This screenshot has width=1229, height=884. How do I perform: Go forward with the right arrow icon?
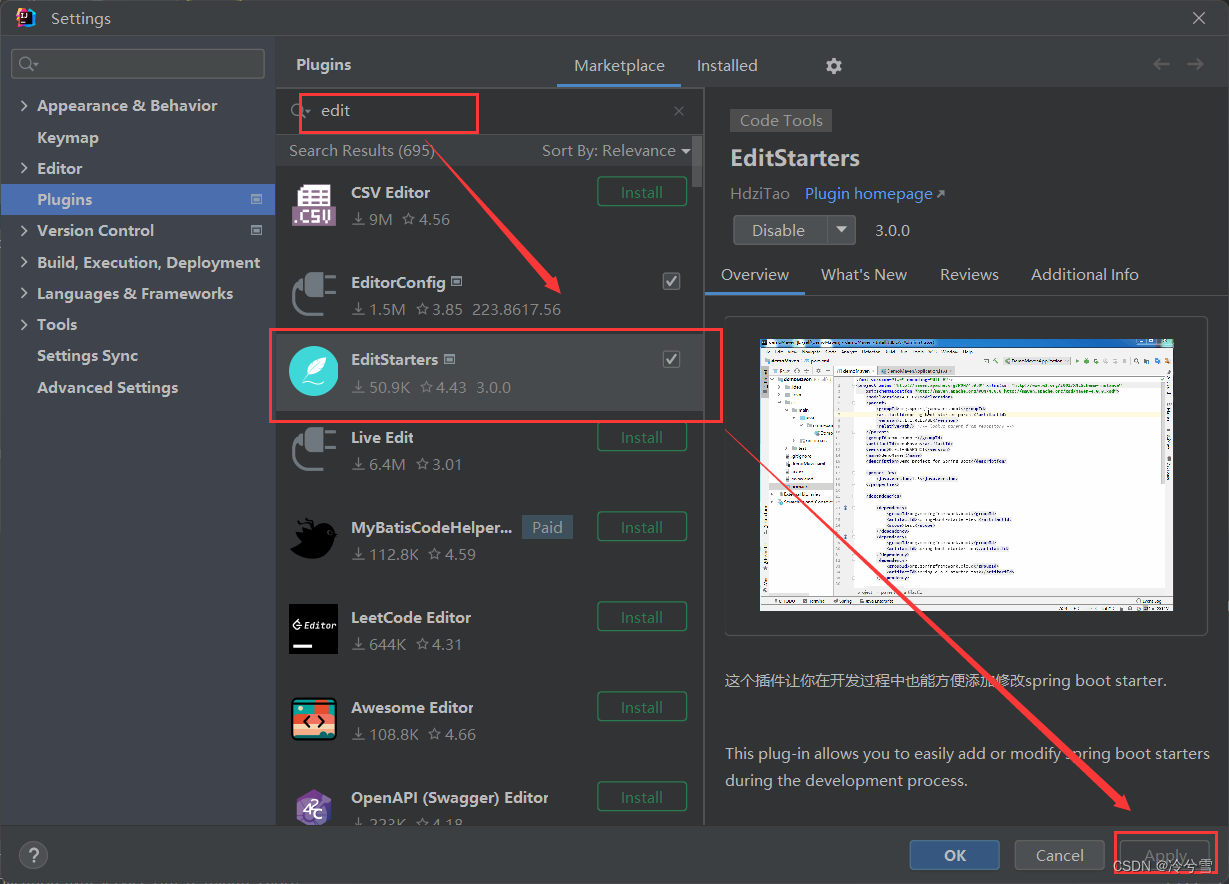click(1195, 64)
